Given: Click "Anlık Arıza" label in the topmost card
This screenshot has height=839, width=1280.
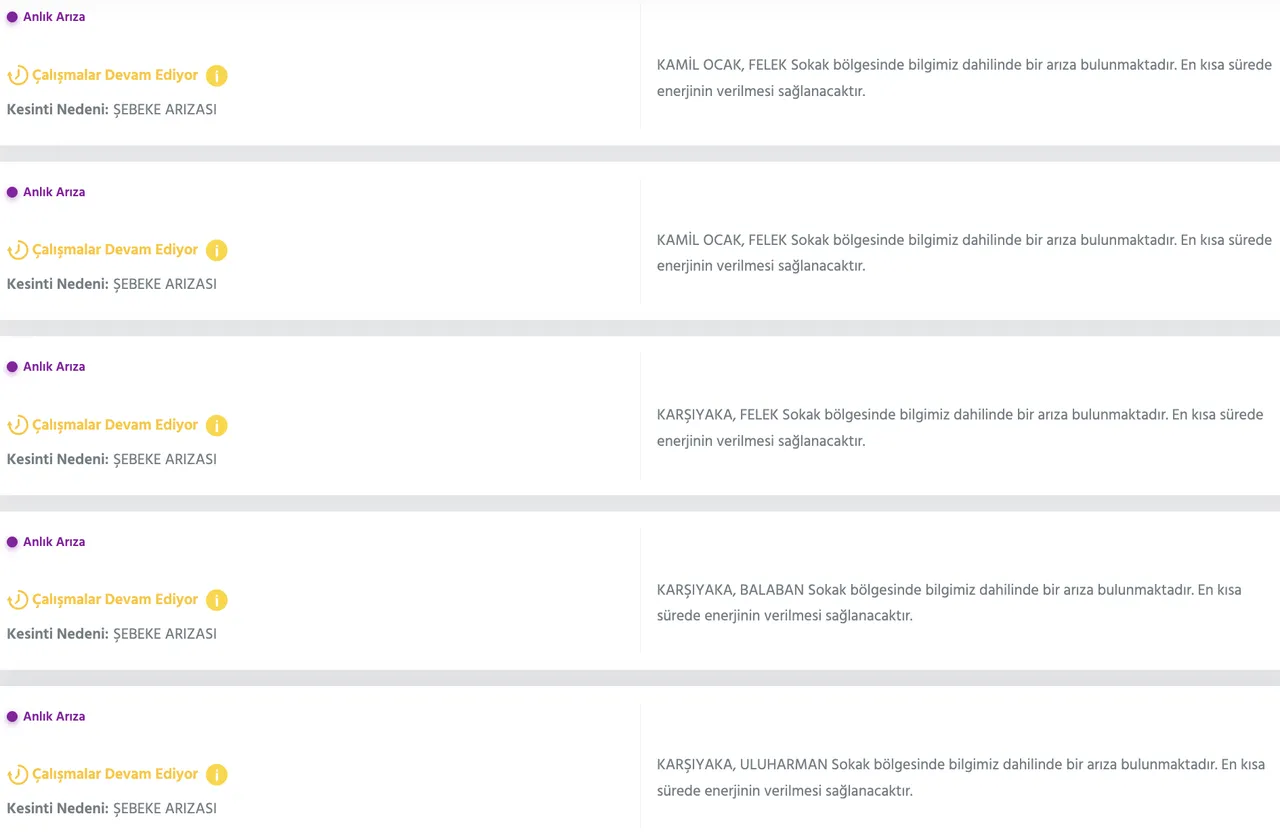Looking at the screenshot, I should 54,17.
